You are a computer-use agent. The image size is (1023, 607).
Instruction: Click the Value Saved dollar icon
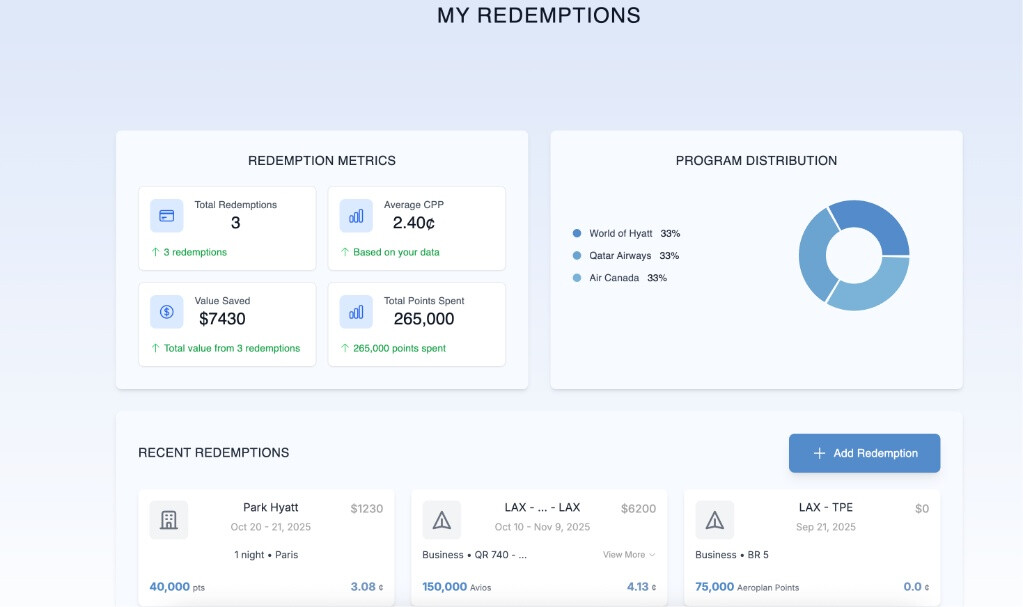coord(167,311)
